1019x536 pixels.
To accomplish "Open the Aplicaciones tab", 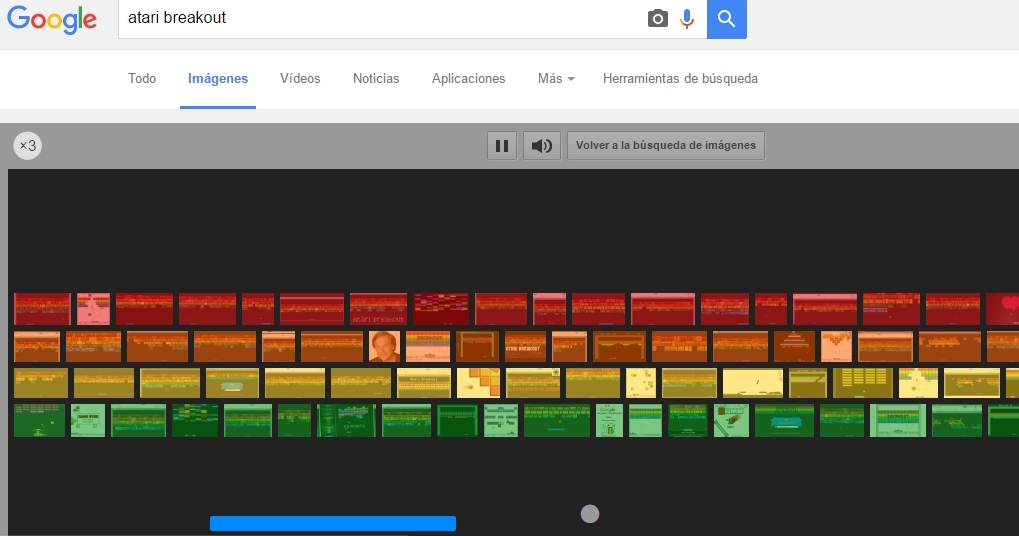I will (469, 79).
